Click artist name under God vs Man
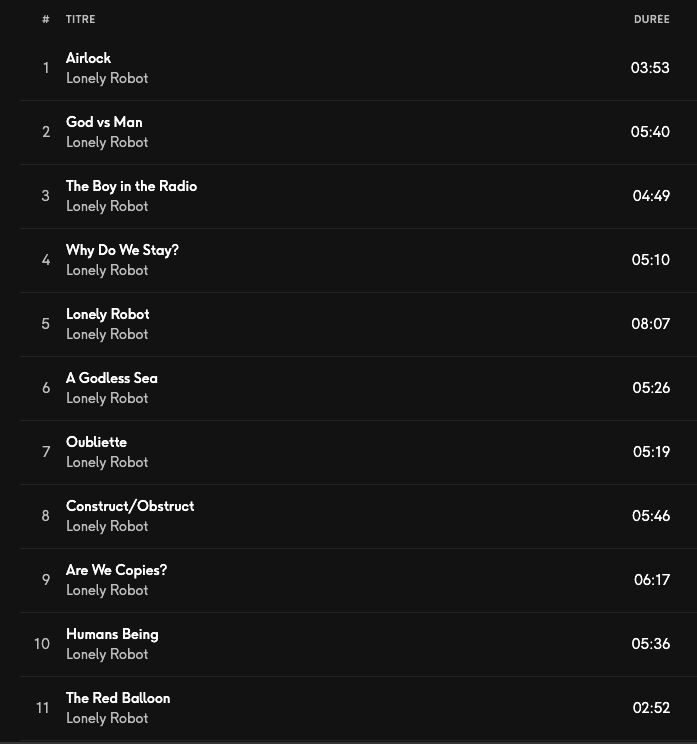The image size is (697, 744). [x=107, y=142]
